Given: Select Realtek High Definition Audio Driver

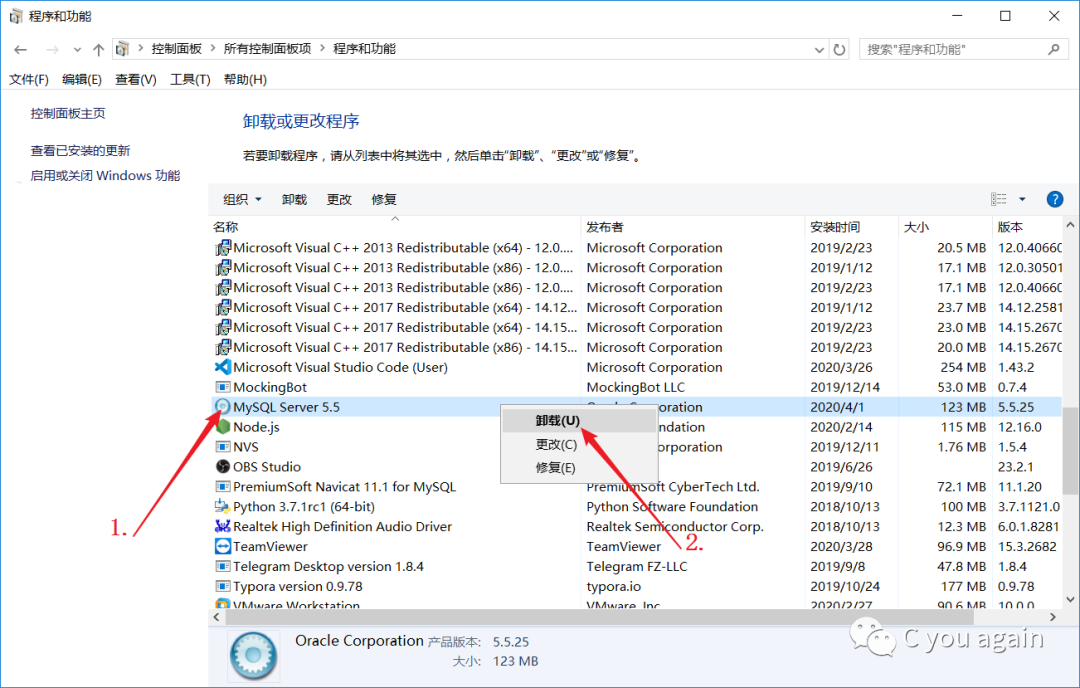Looking at the screenshot, I should [x=342, y=527].
